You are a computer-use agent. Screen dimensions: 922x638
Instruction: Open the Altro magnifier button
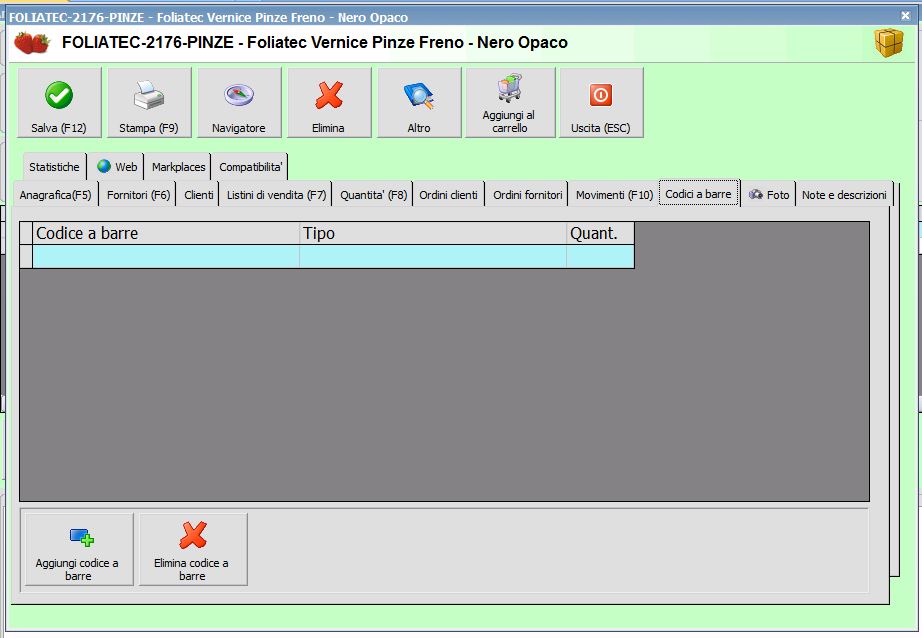[x=419, y=102]
